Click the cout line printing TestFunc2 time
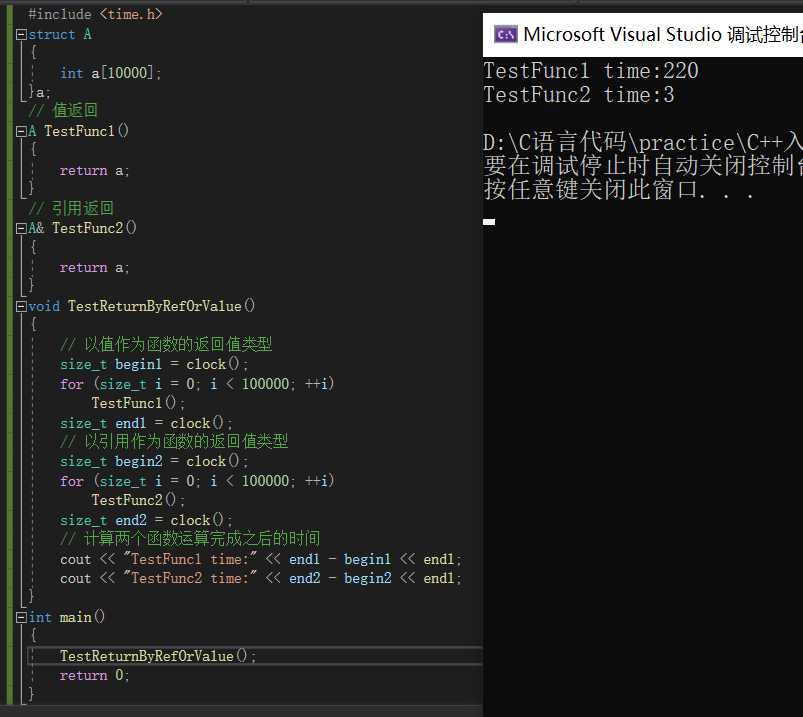The height and width of the screenshot is (717, 803). click(261, 578)
